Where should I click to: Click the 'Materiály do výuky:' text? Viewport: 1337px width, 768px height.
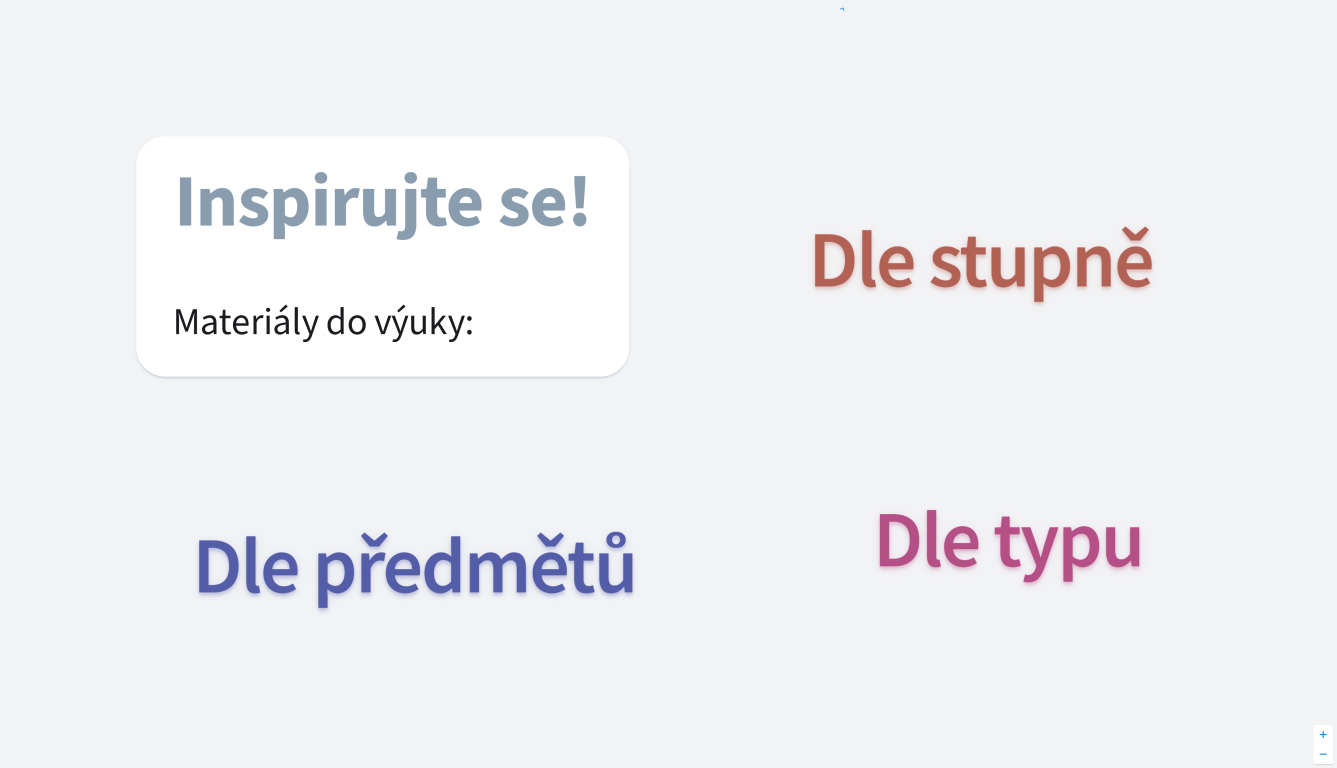tap(322, 322)
